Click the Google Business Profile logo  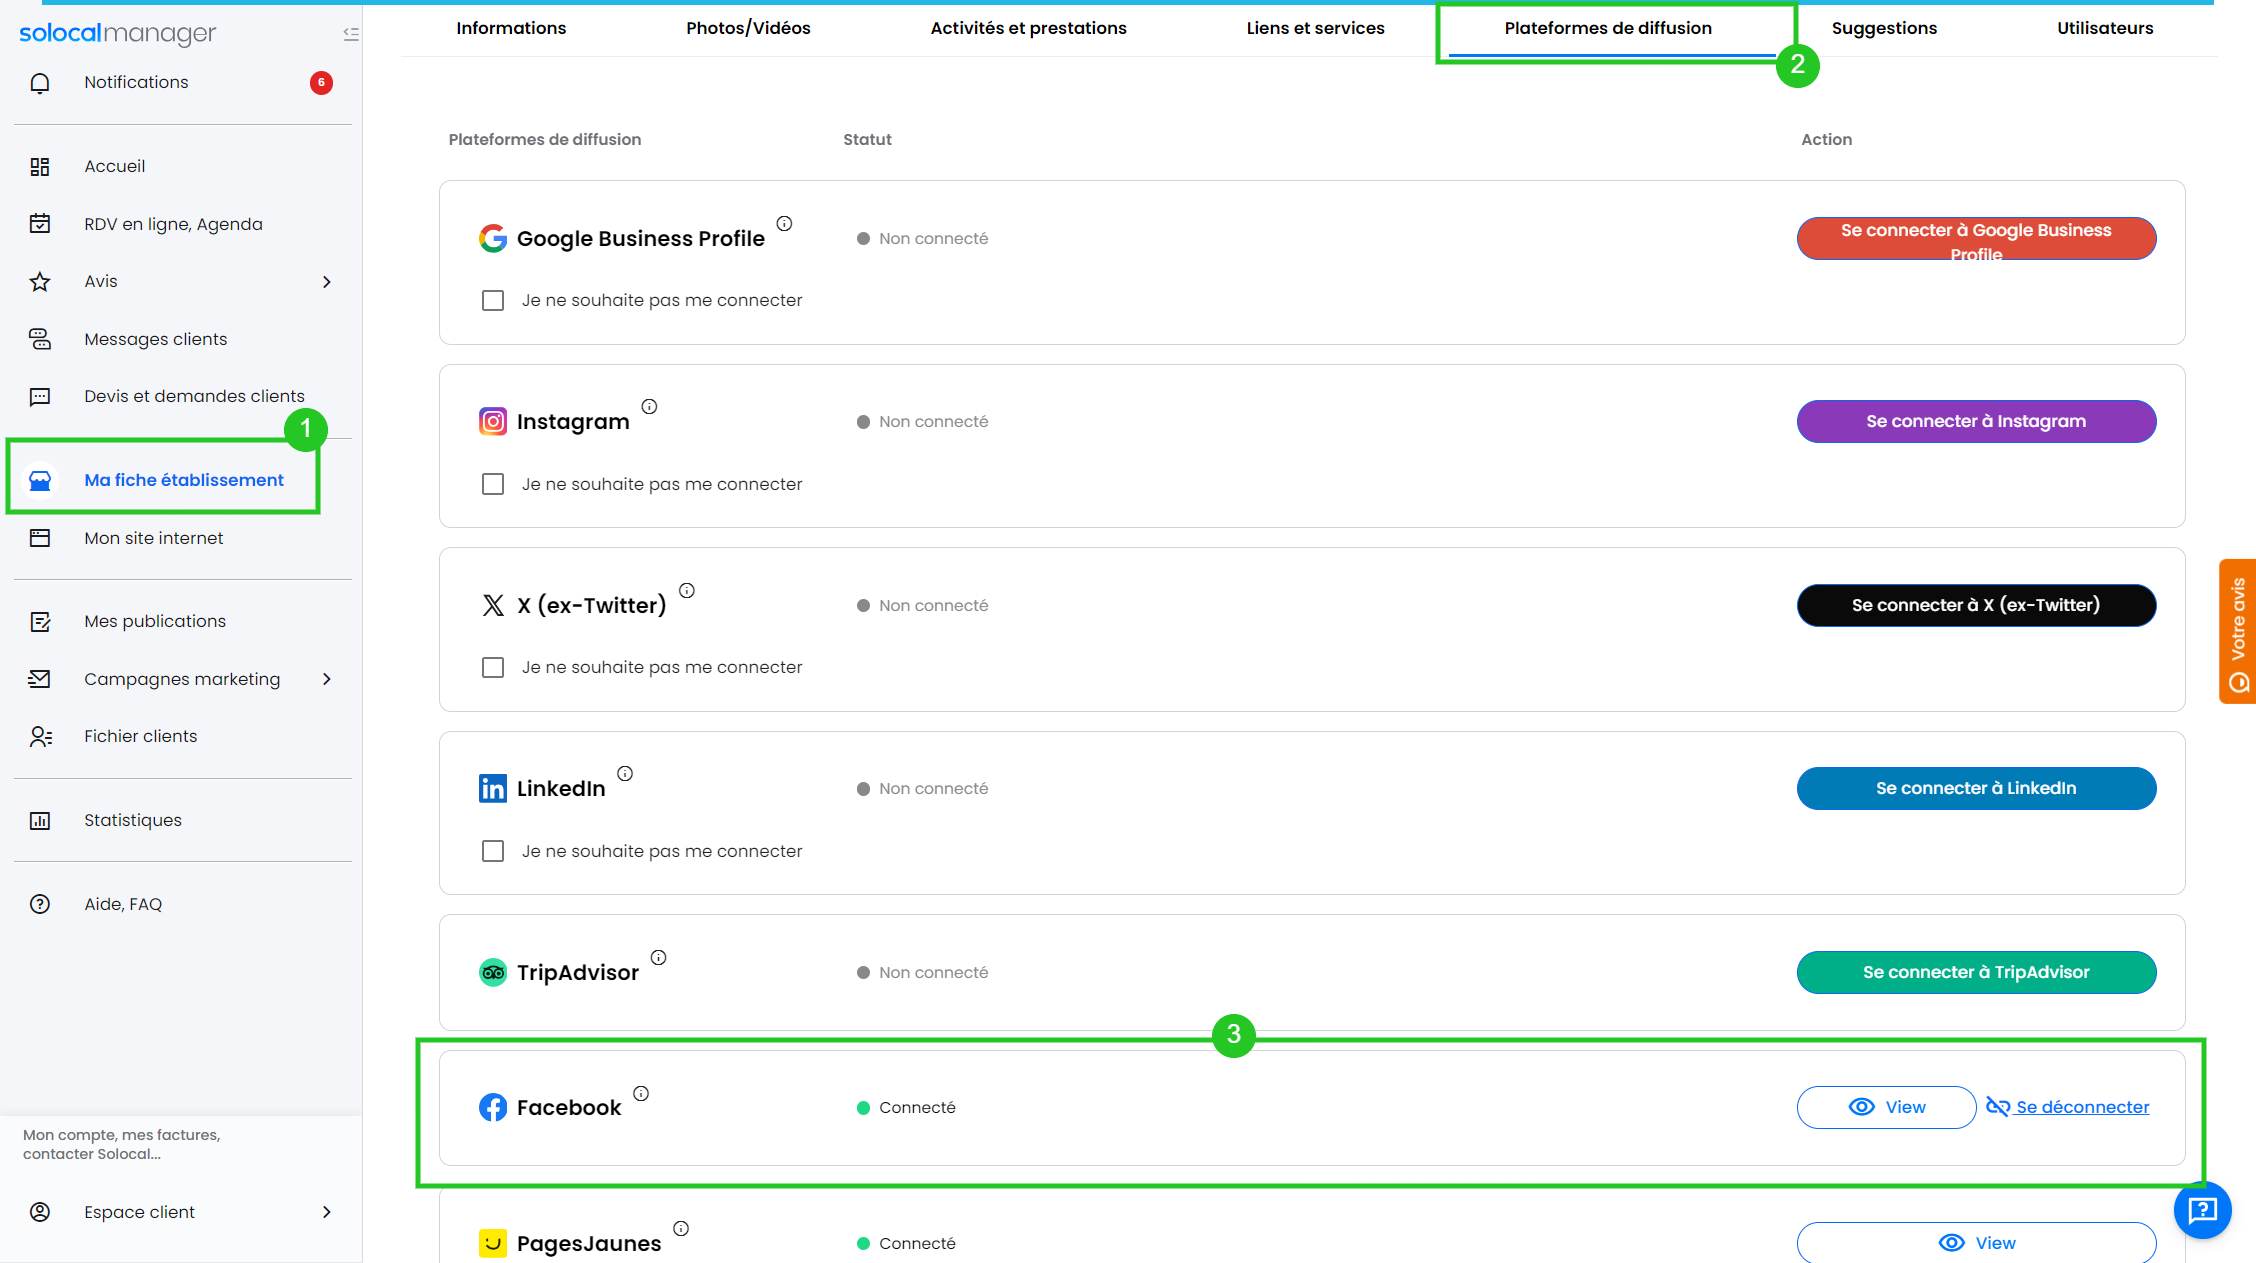coord(493,238)
